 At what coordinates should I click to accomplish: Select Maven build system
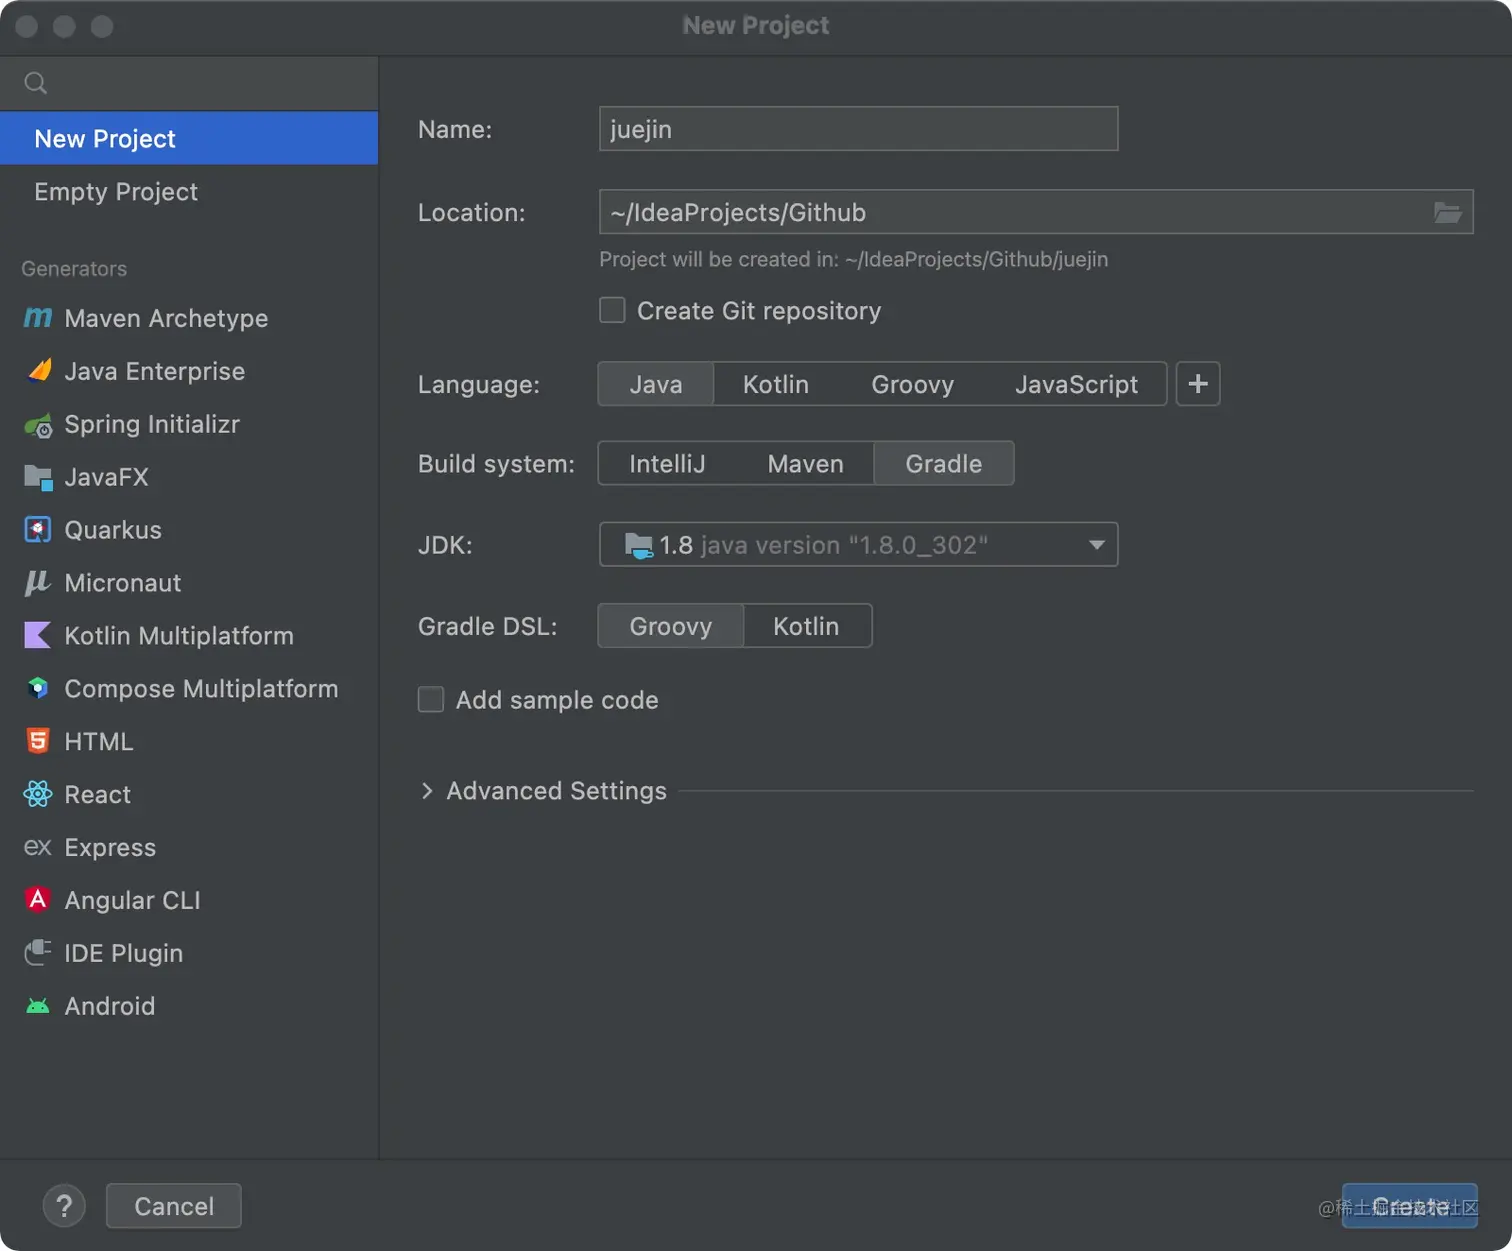pos(806,464)
